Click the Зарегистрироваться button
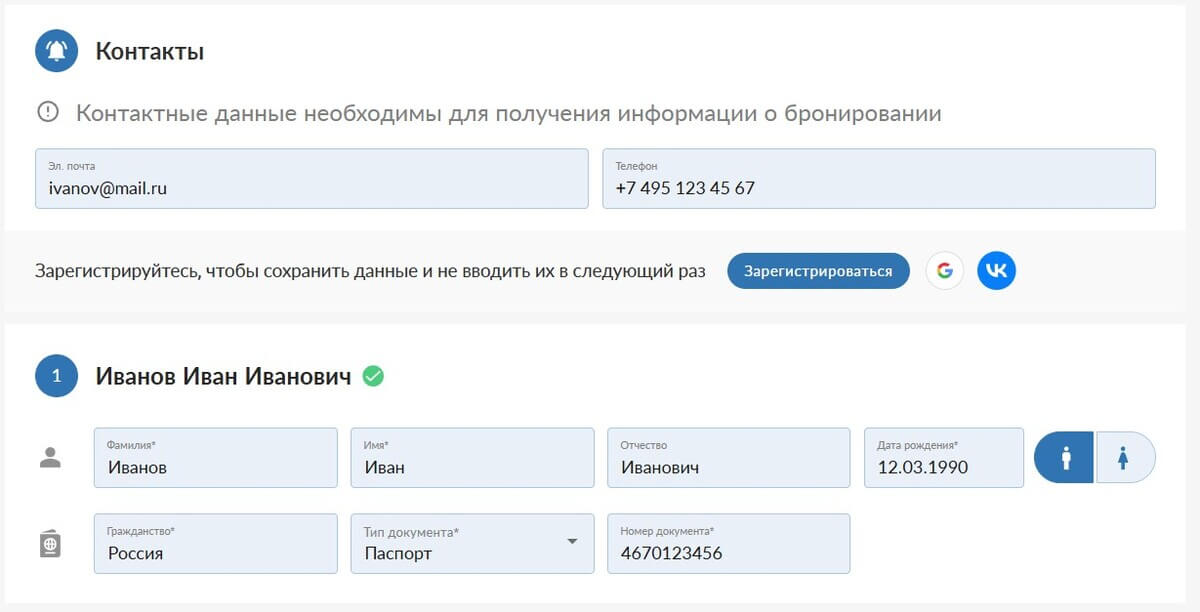1200x612 pixels. click(x=818, y=271)
